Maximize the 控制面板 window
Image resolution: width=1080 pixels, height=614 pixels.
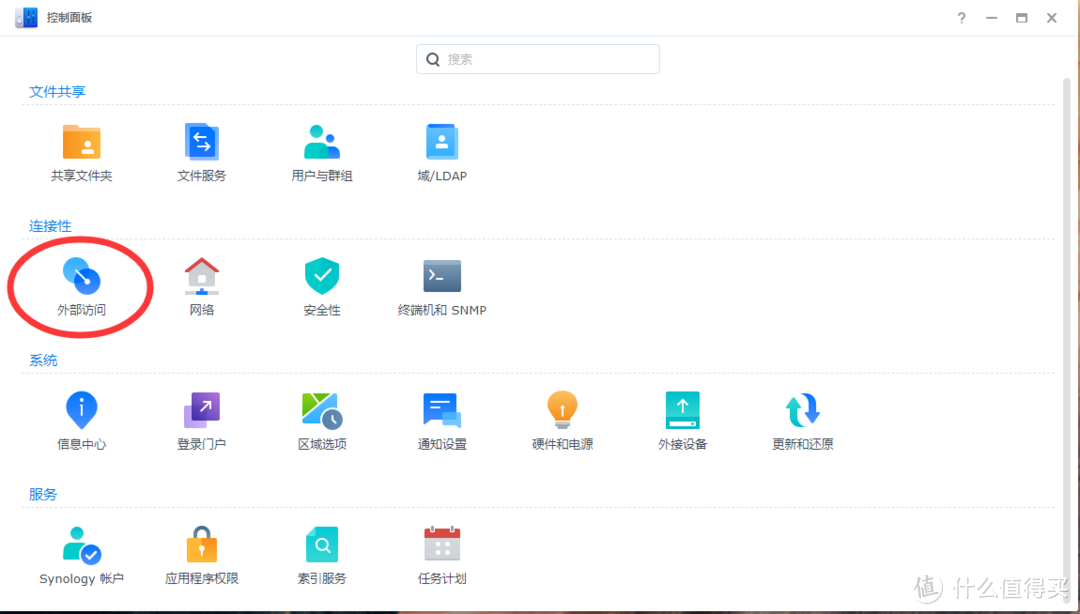[x=1021, y=18]
